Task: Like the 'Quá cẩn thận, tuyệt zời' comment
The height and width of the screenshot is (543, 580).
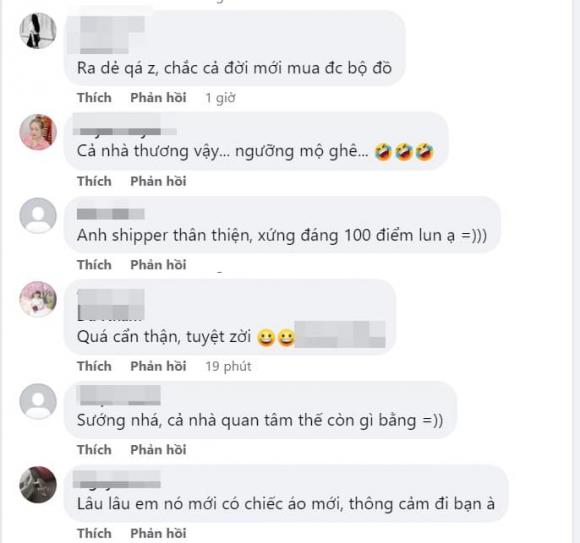Action: [94, 366]
